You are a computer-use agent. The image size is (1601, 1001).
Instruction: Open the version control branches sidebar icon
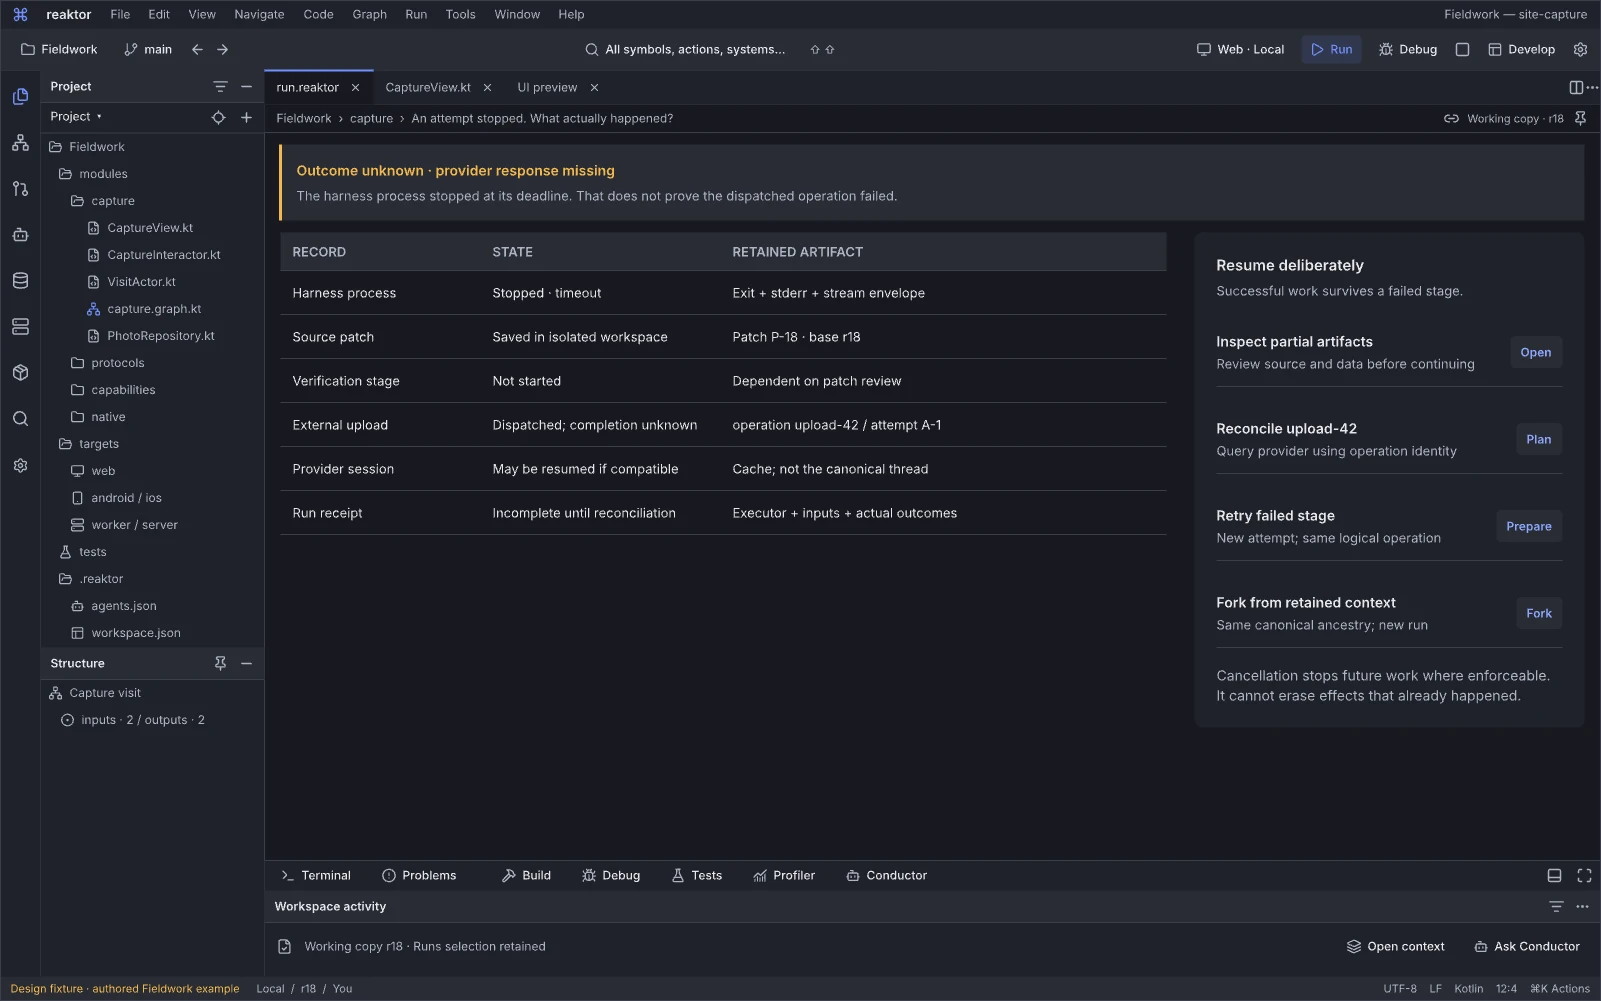click(x=20, y=189)
